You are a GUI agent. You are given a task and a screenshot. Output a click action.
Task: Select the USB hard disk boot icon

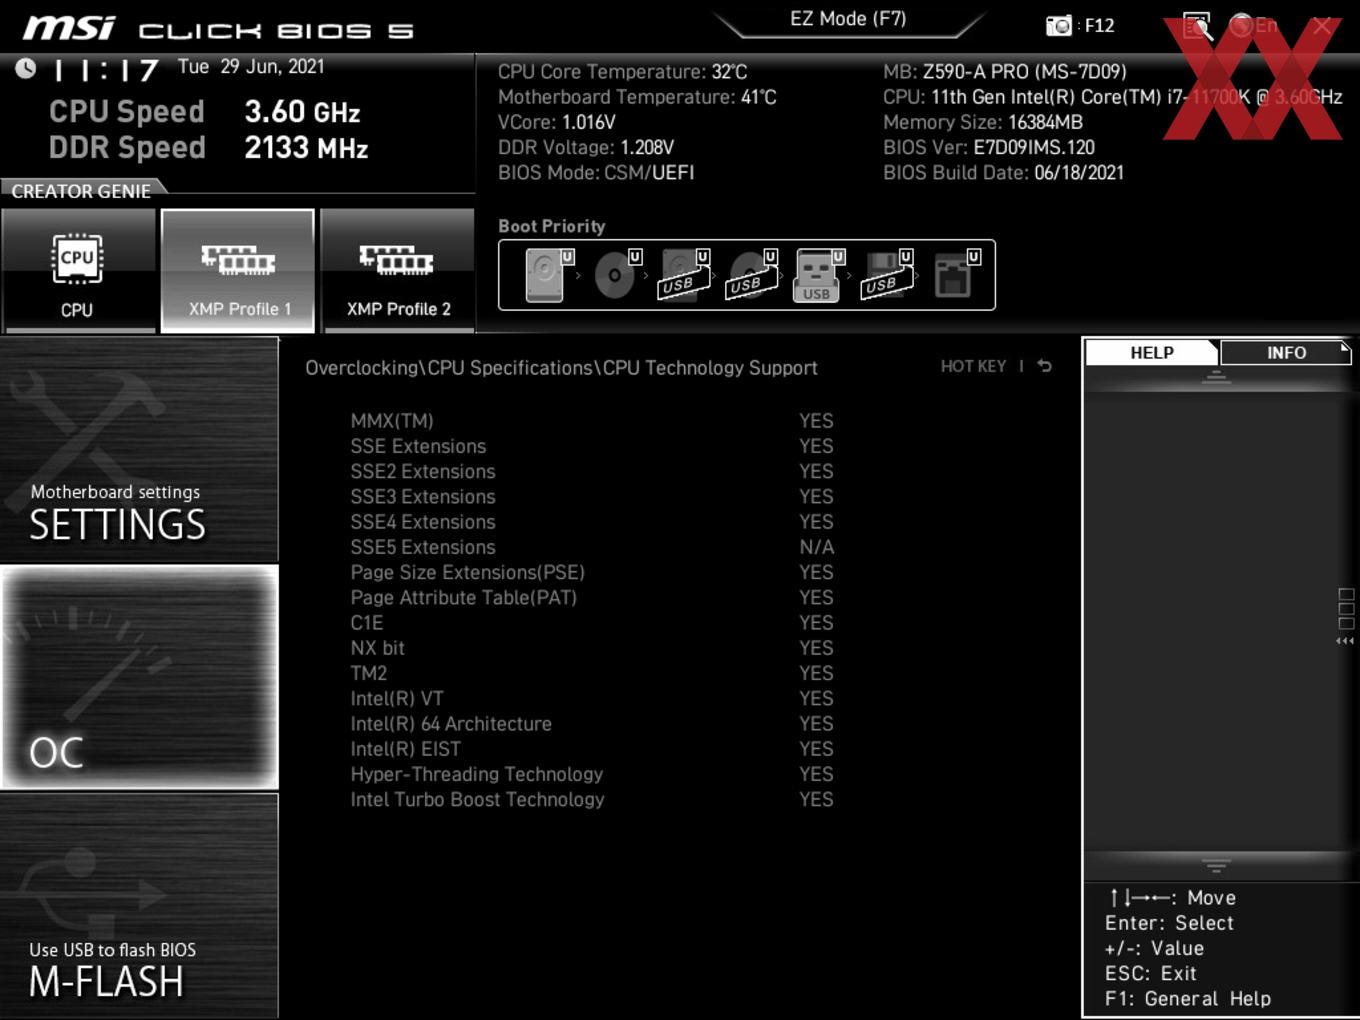pyautogui.click(x=684, y=275)
